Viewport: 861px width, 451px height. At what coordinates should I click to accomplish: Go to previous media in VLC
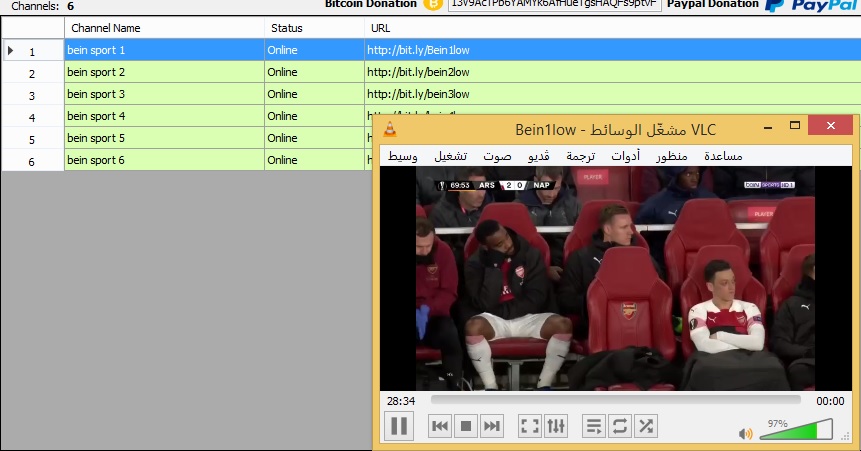[x=440, y=426]
